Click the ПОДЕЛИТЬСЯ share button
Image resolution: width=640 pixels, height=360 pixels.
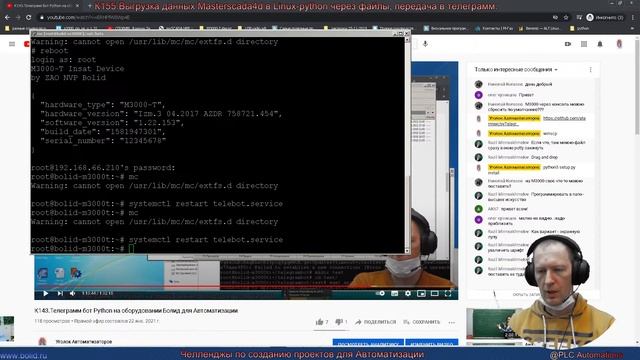pos(375,322)
